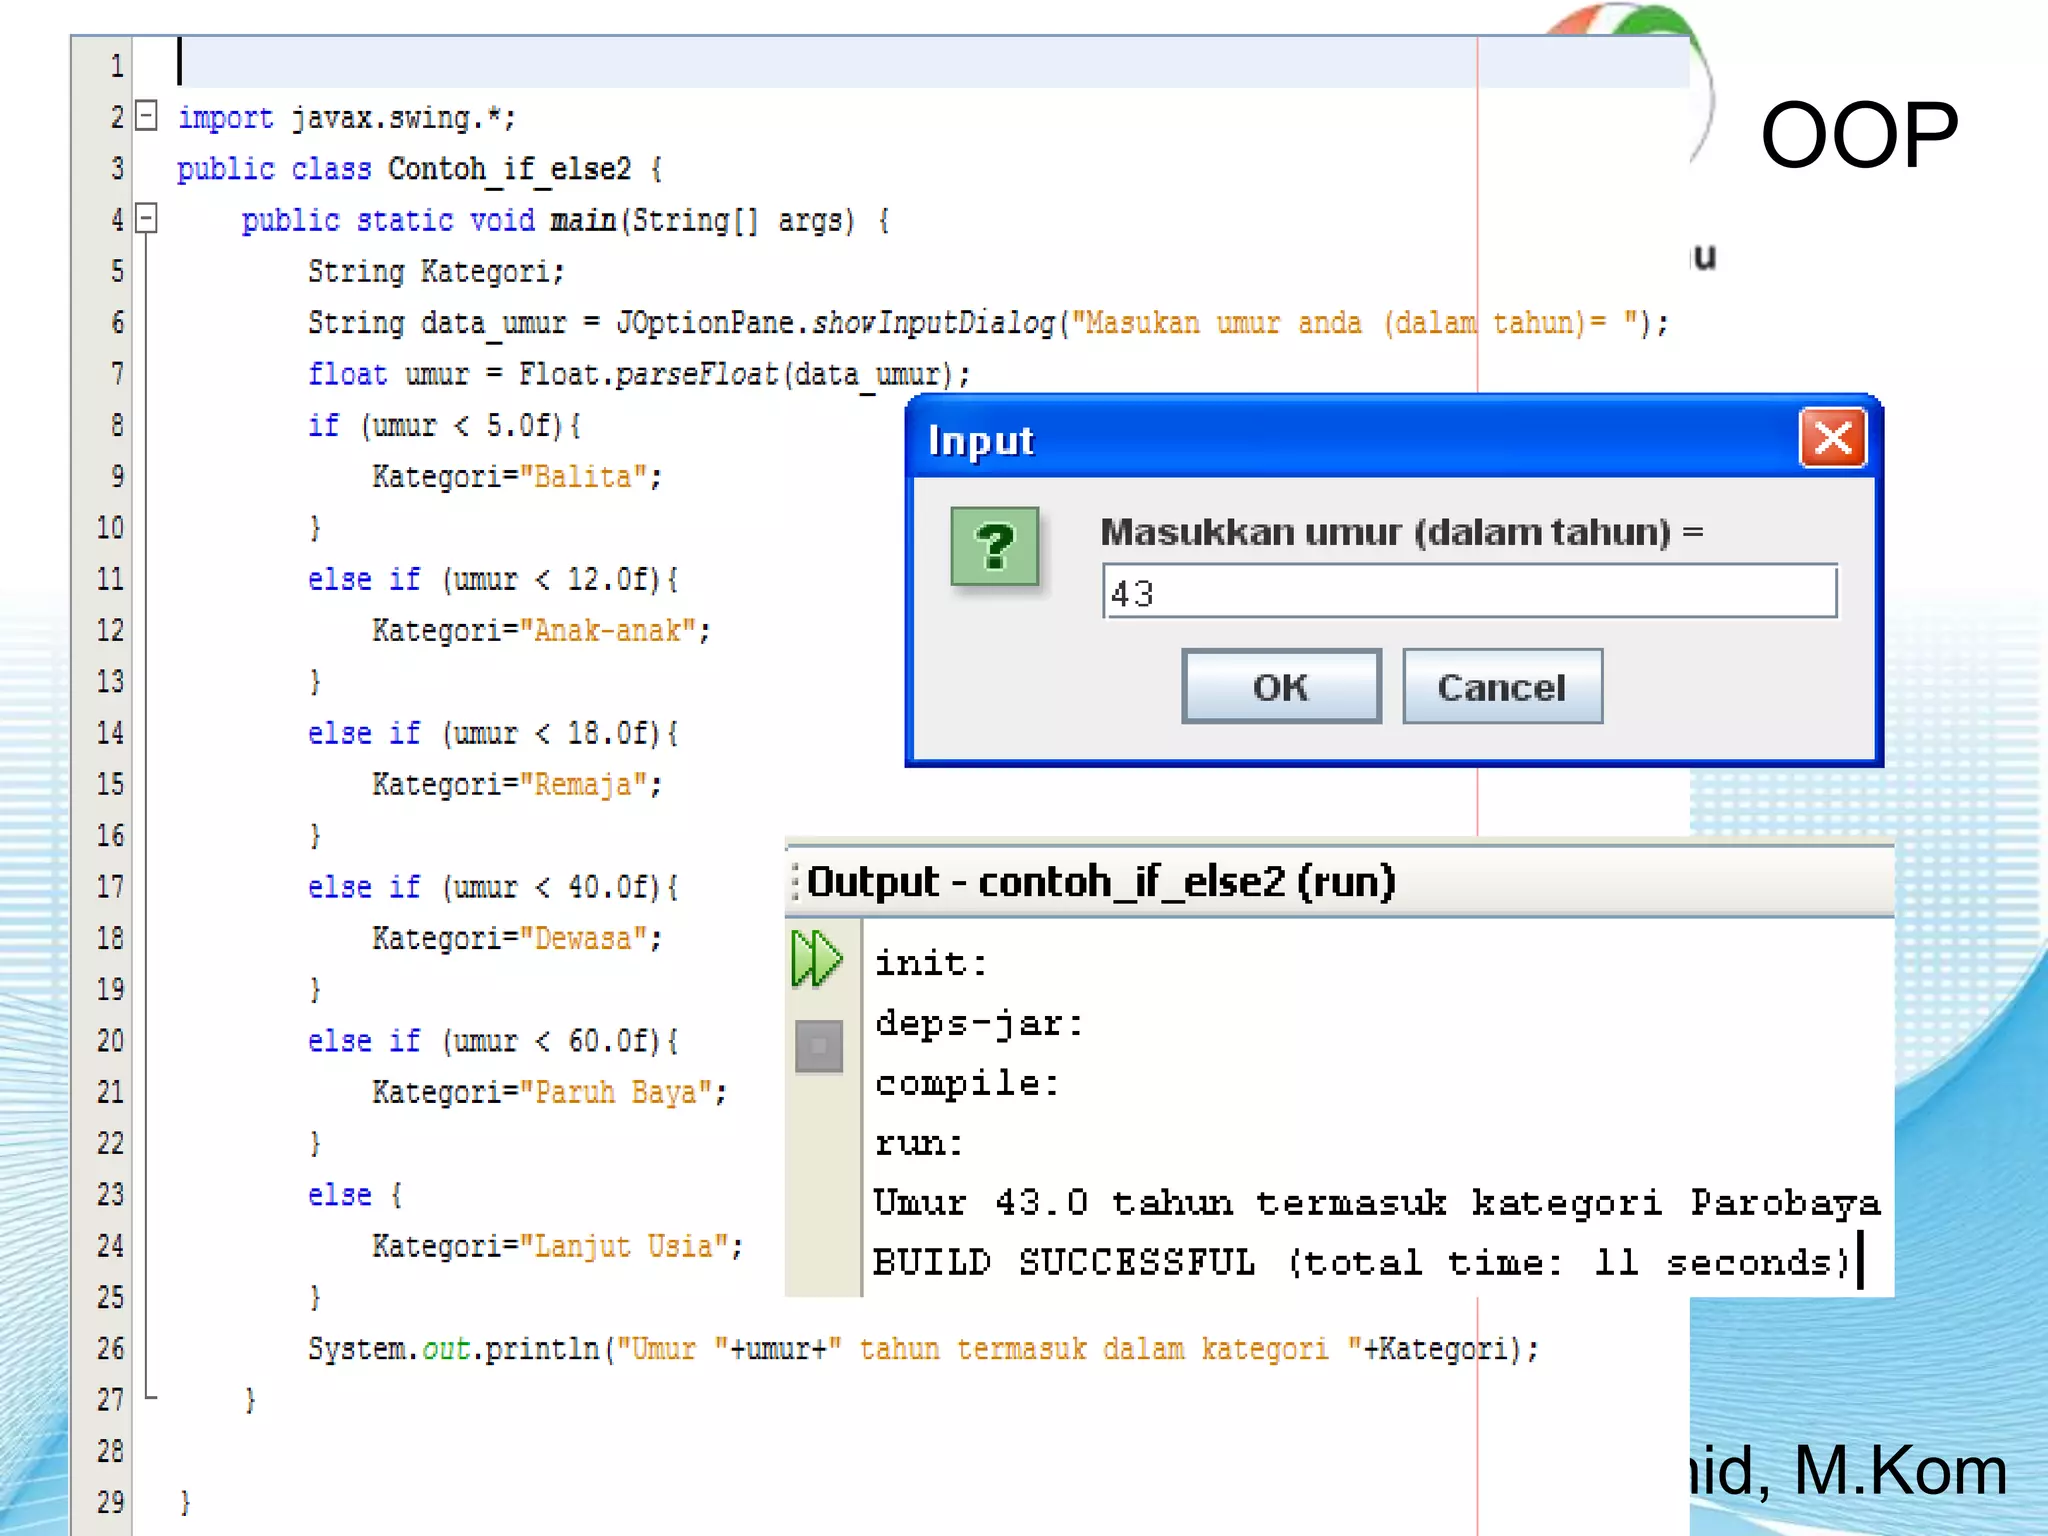Close the Input dialog with red X
Image resolution: width=2048 pixels, height=1536 pixels.
1832,438
